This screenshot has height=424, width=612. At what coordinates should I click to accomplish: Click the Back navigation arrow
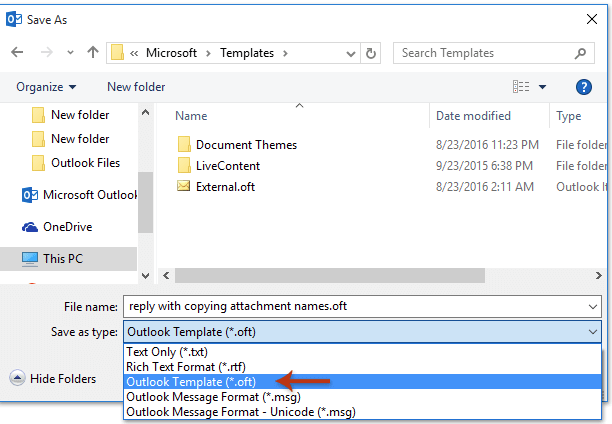[x=17, y=52]
